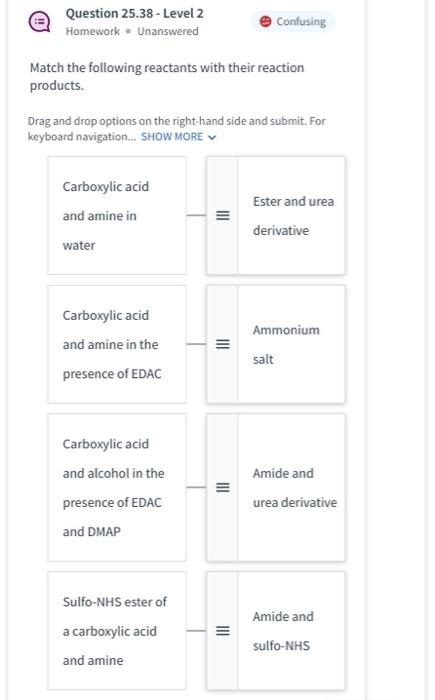Click the Homework label under the title
This screenshot has width=435, height=700.
click(92, 31)
